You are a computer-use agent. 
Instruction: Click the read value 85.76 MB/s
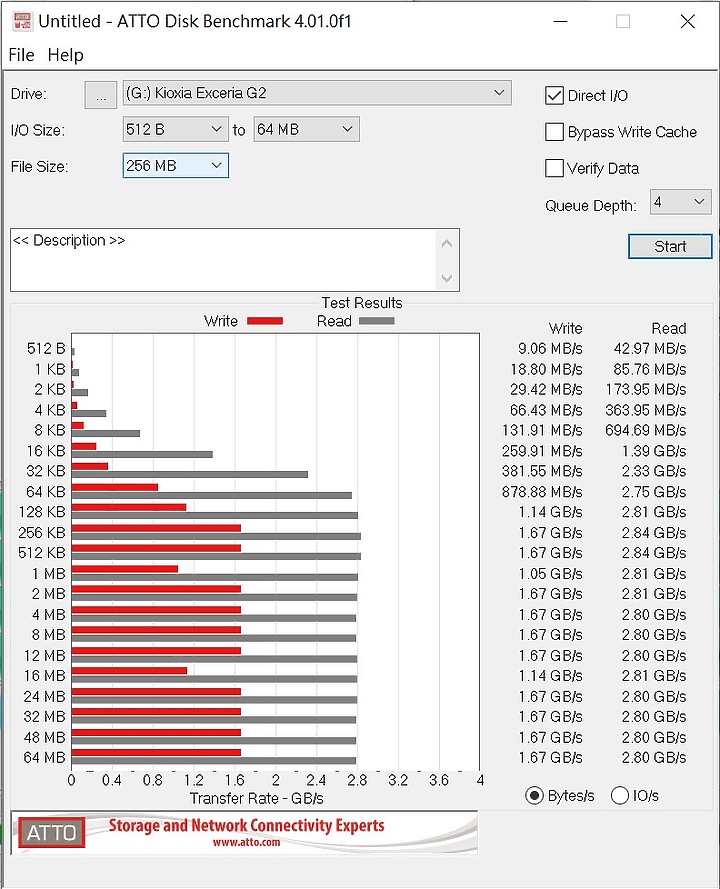point(650,370)
